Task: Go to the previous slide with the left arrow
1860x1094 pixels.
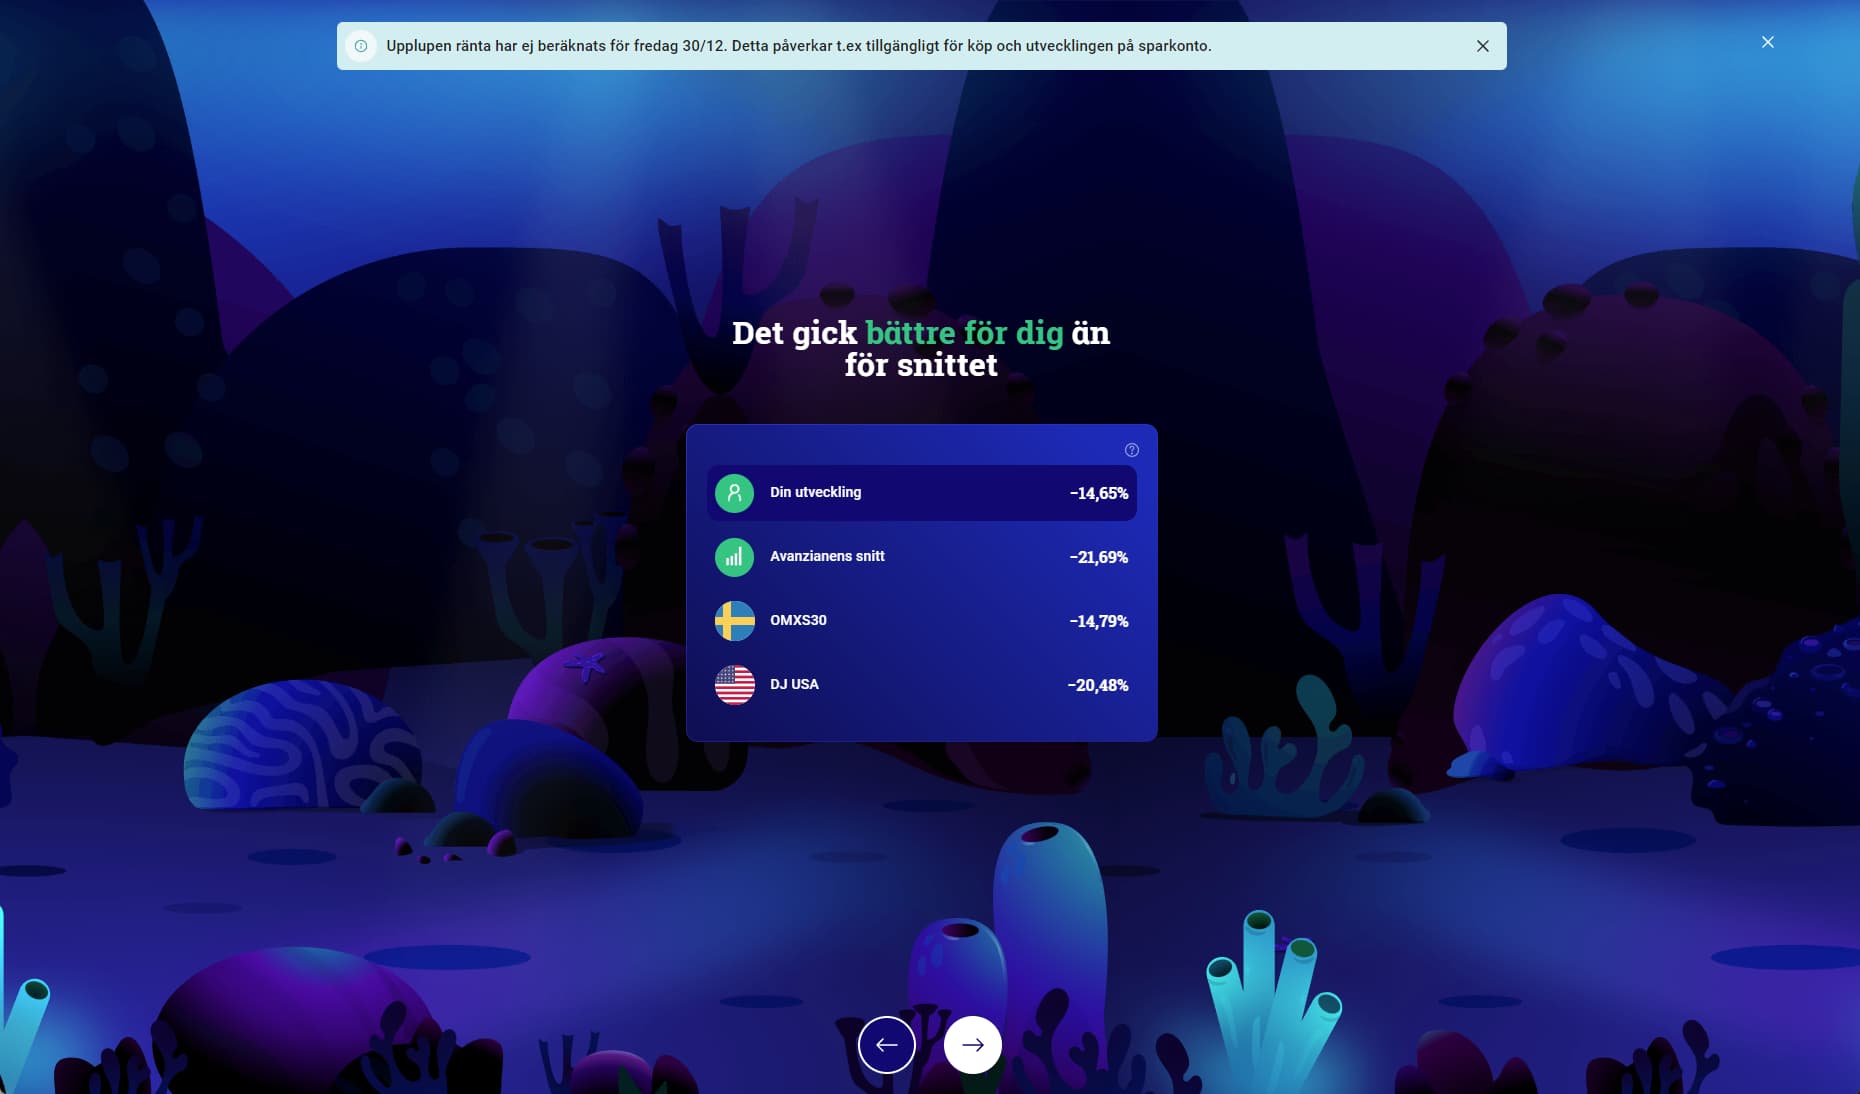Action: pyautogui.click(x=887, y=1045)
